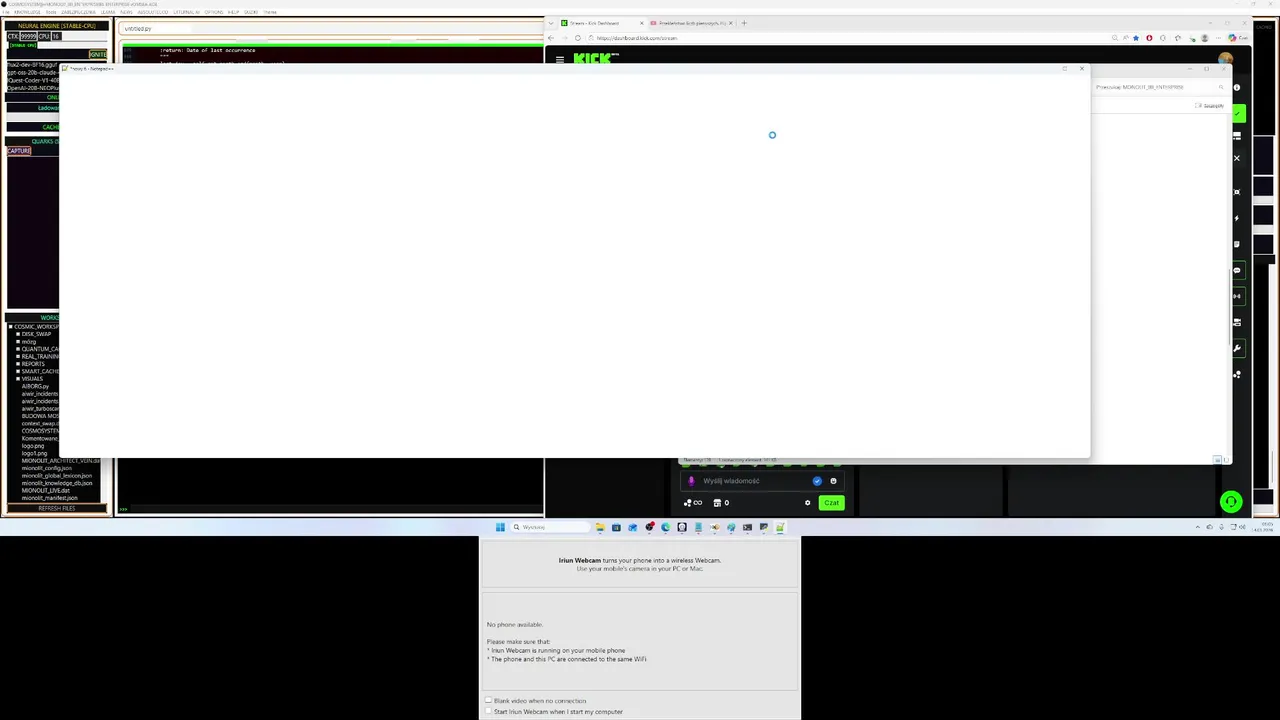Select AIBORG.py in the workspace tree
This screenshot has height=720, width=1280.
pyautogui.click(x=35, y=386)
